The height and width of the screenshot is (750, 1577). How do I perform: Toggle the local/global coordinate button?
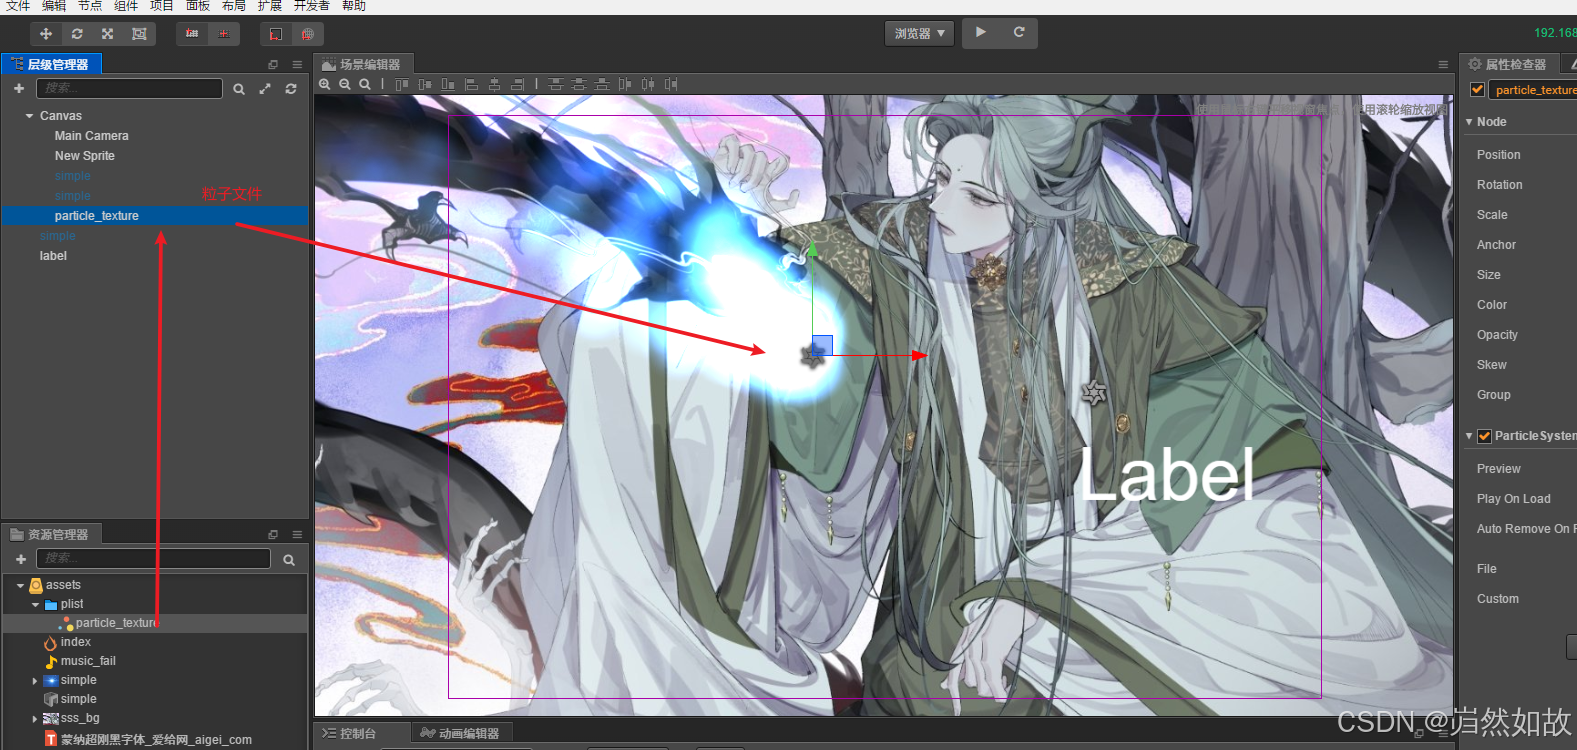(x=223, y=34)
